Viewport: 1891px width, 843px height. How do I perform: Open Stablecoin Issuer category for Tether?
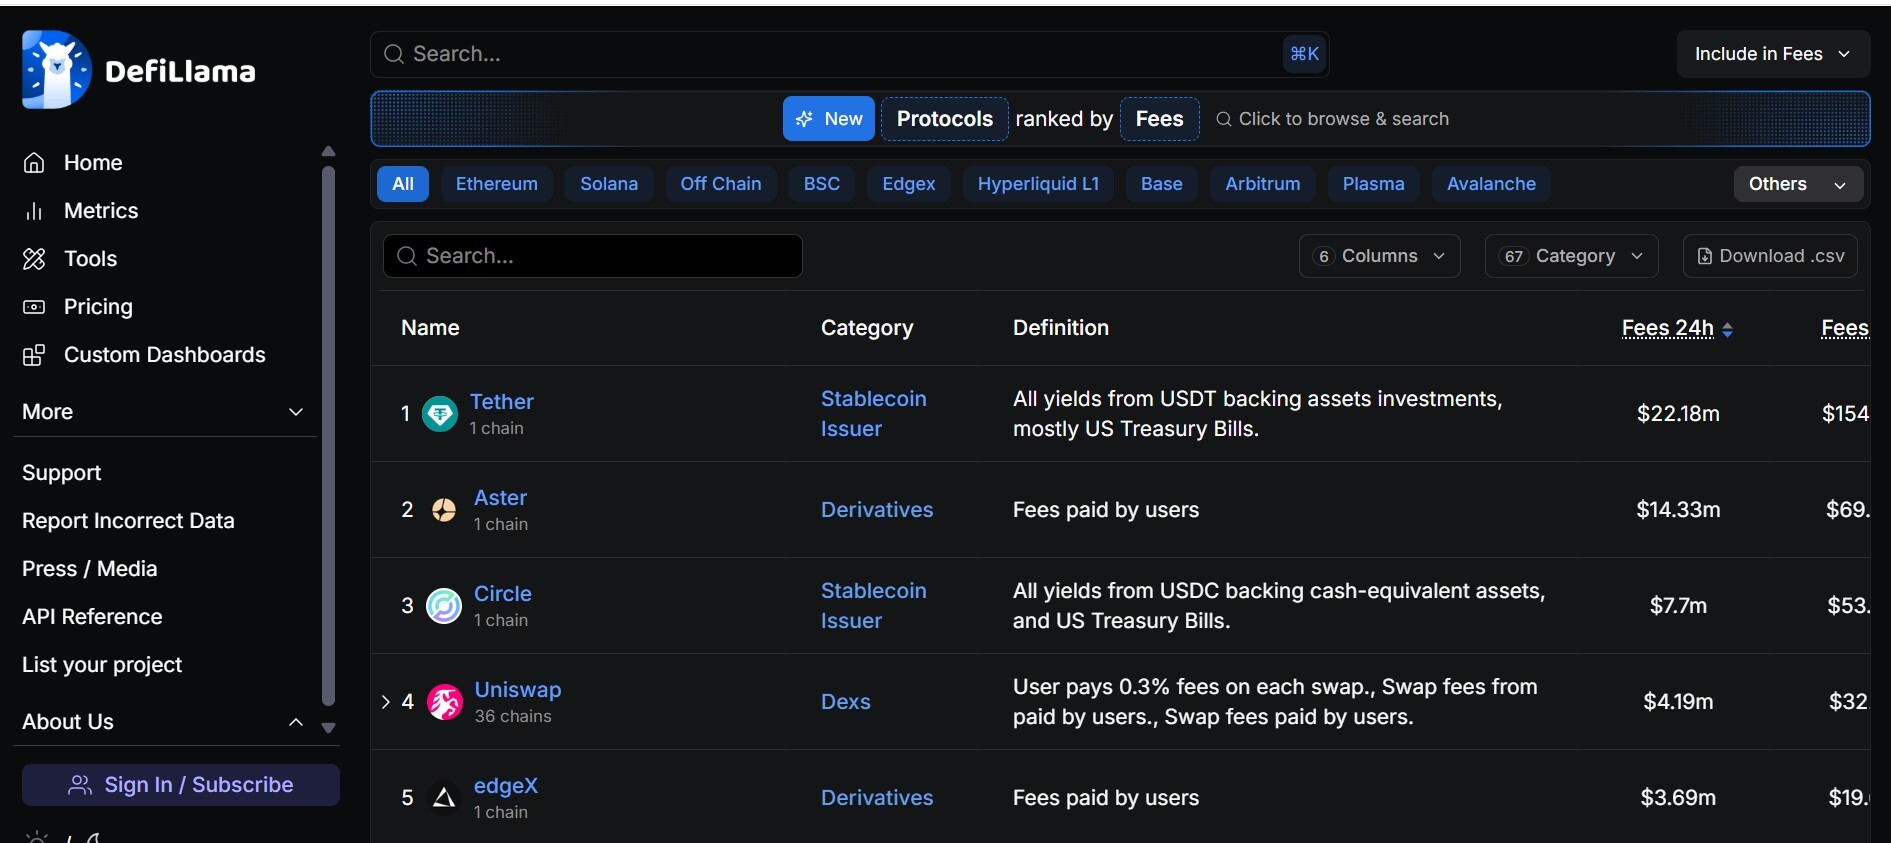[874, 414]
